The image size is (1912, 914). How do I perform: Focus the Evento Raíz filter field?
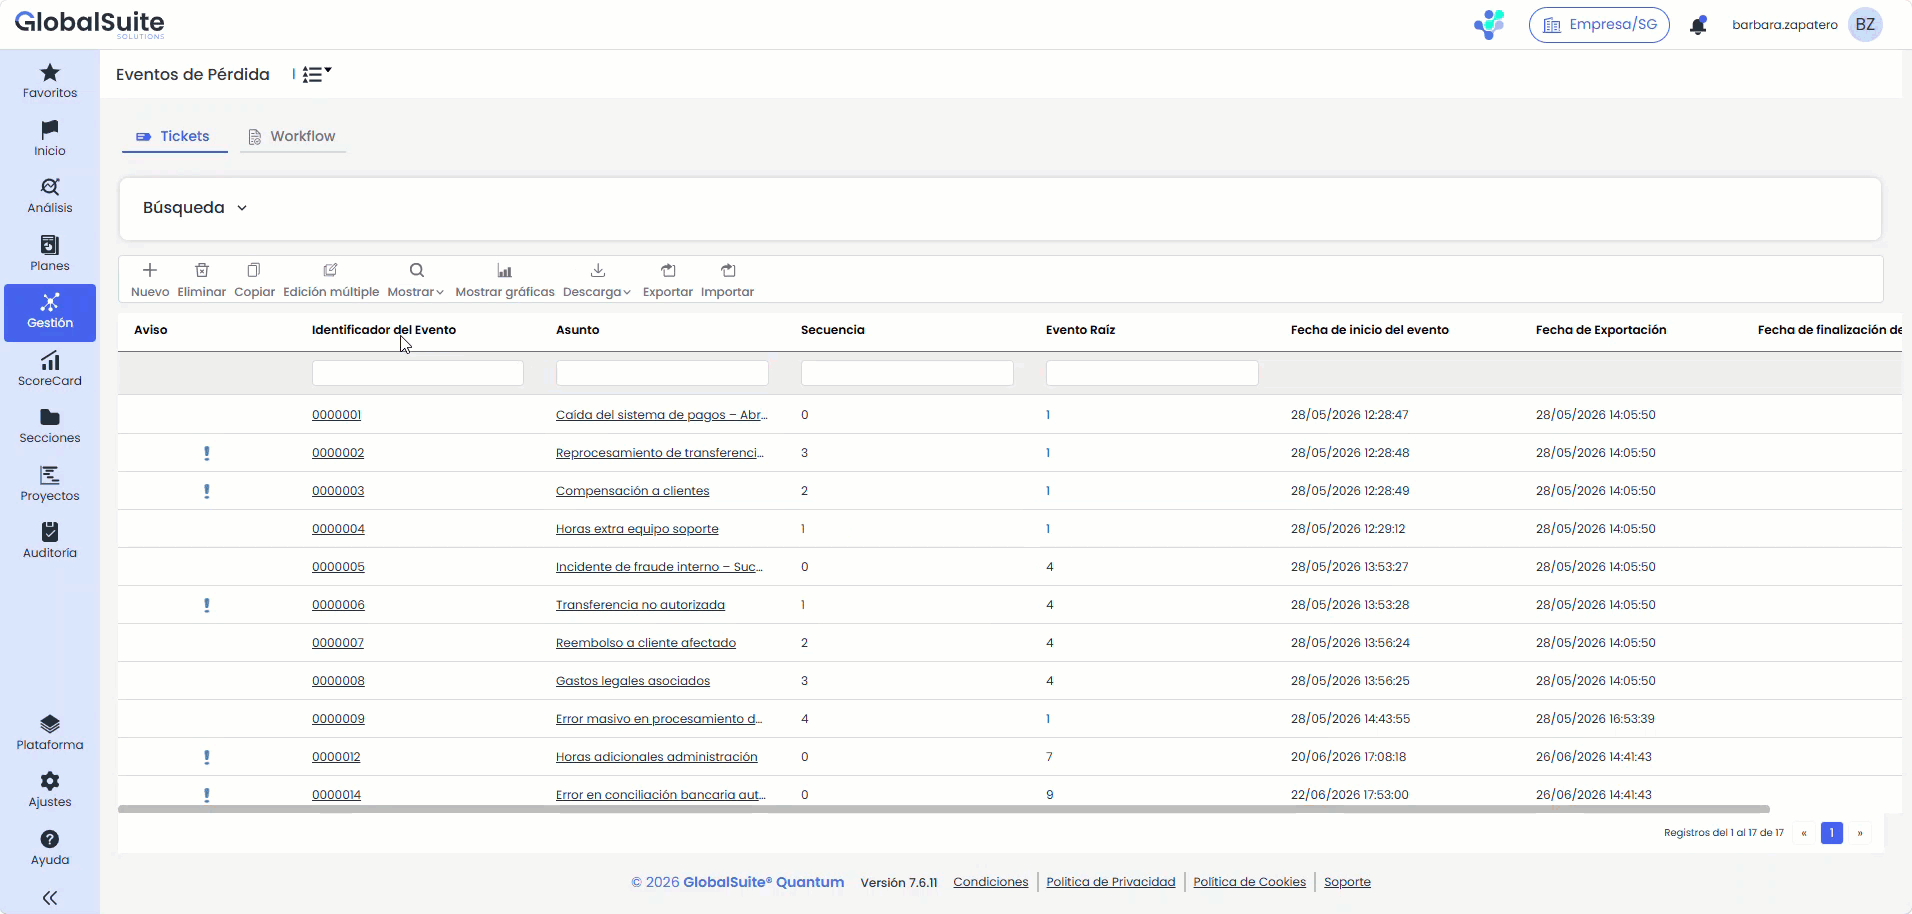(x=1152, y=373)
